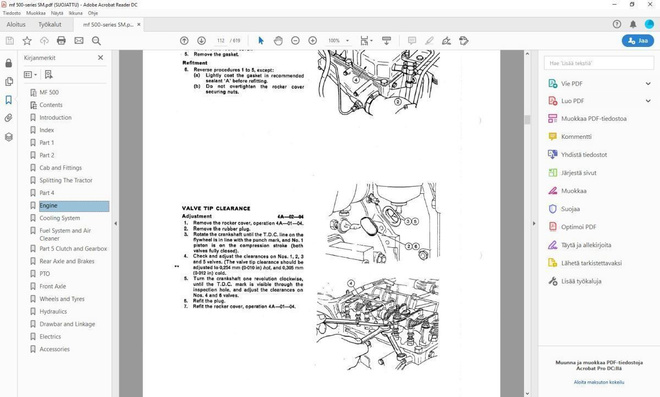Click the Save file icon
The image size is (660, 397).
10,41
